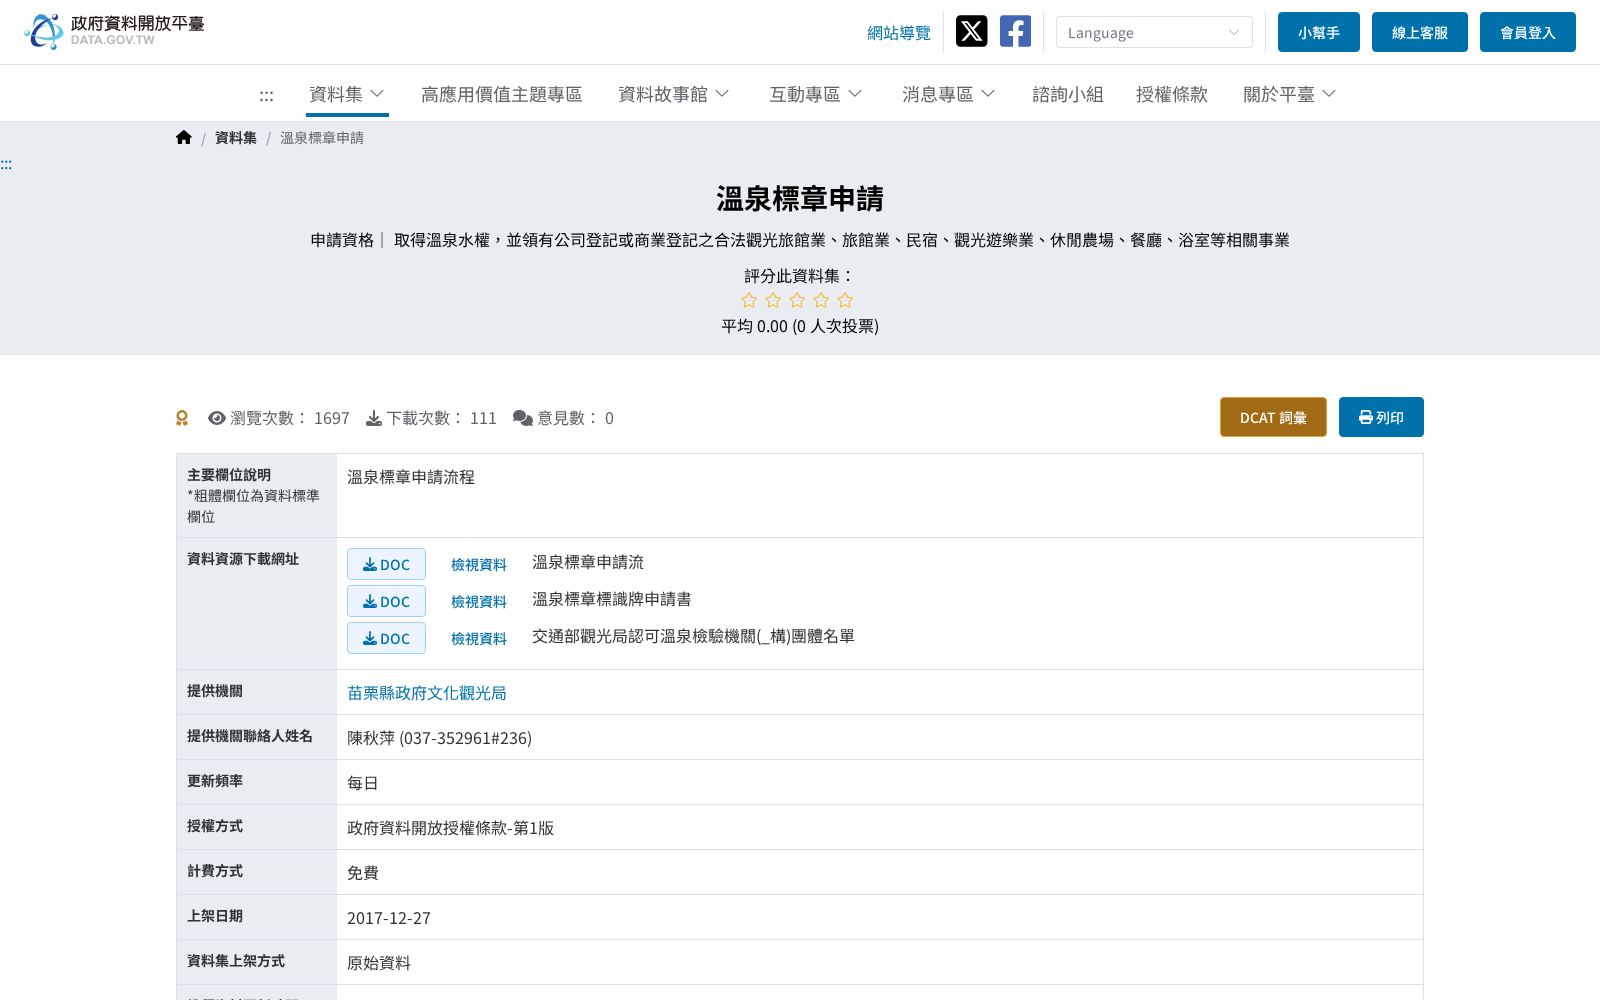Click the 列印 print button
1600x1000 pixels.
[1381, 417]
